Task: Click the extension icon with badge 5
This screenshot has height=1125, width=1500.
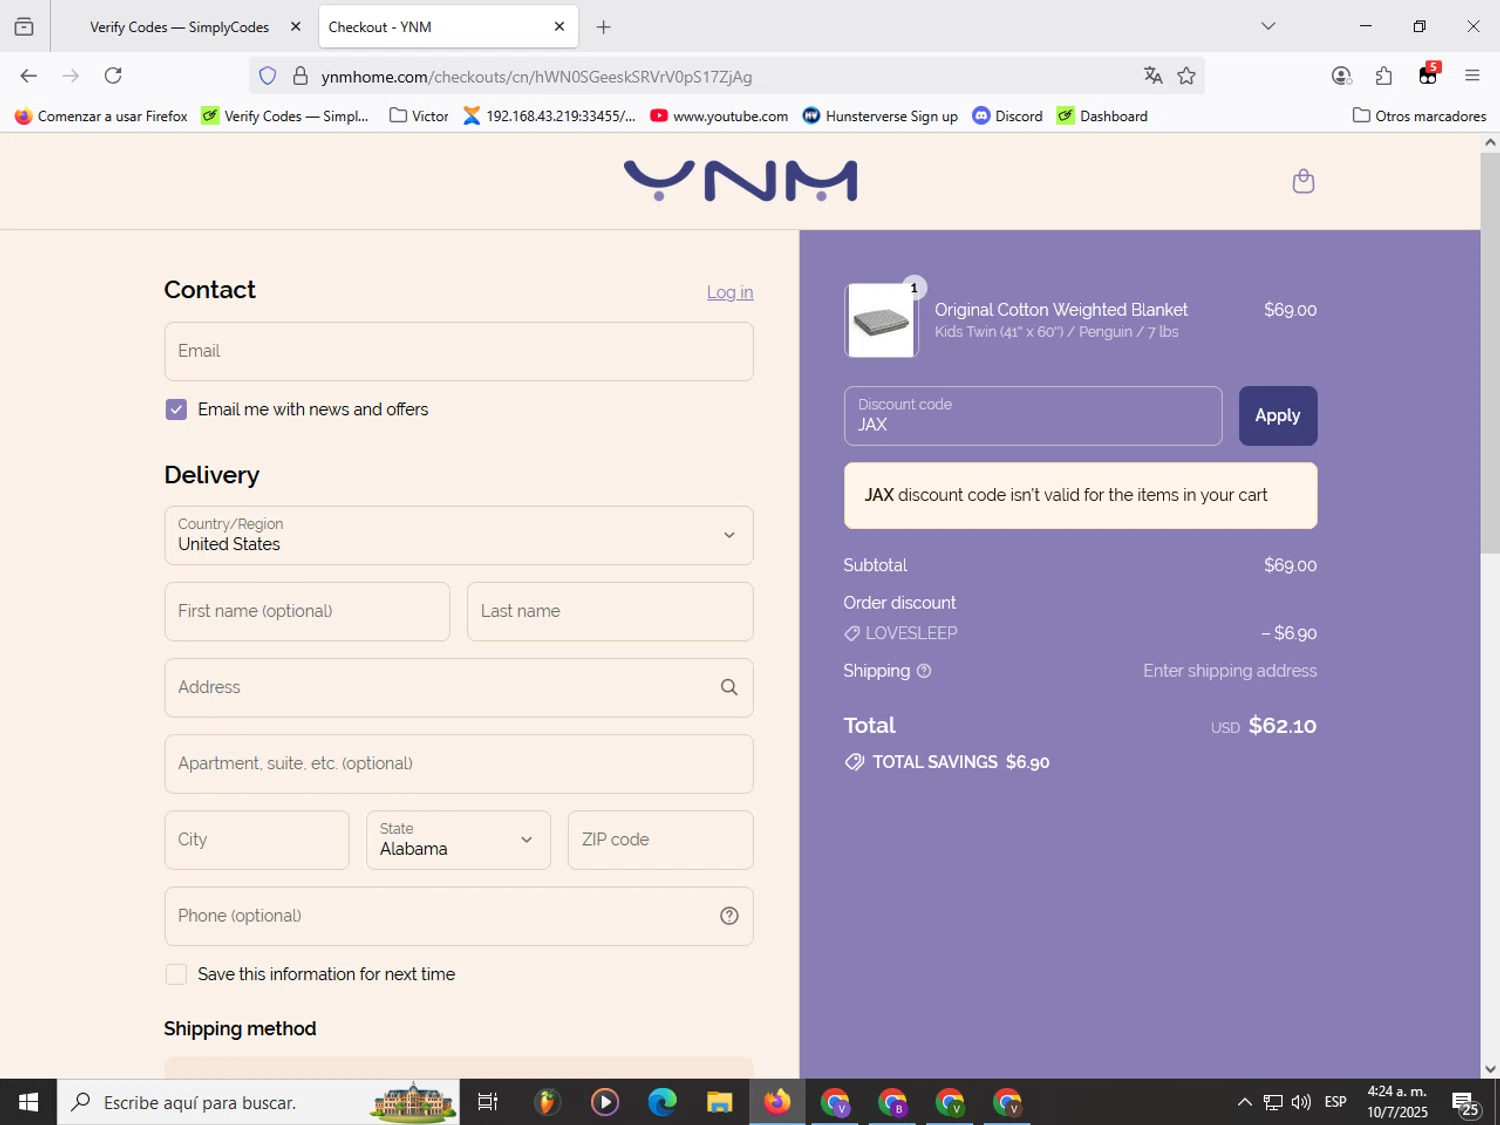Action: (1428, 75)
